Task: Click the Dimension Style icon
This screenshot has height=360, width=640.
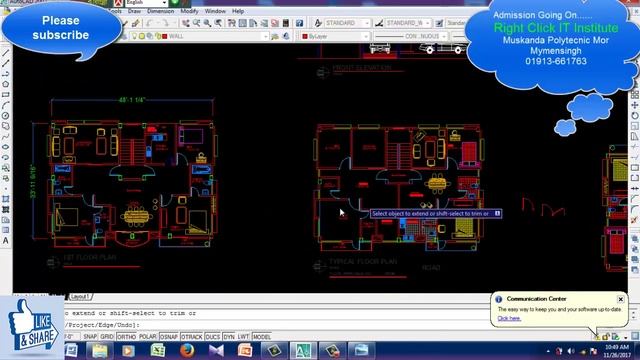Action: [x=379, y=23]
